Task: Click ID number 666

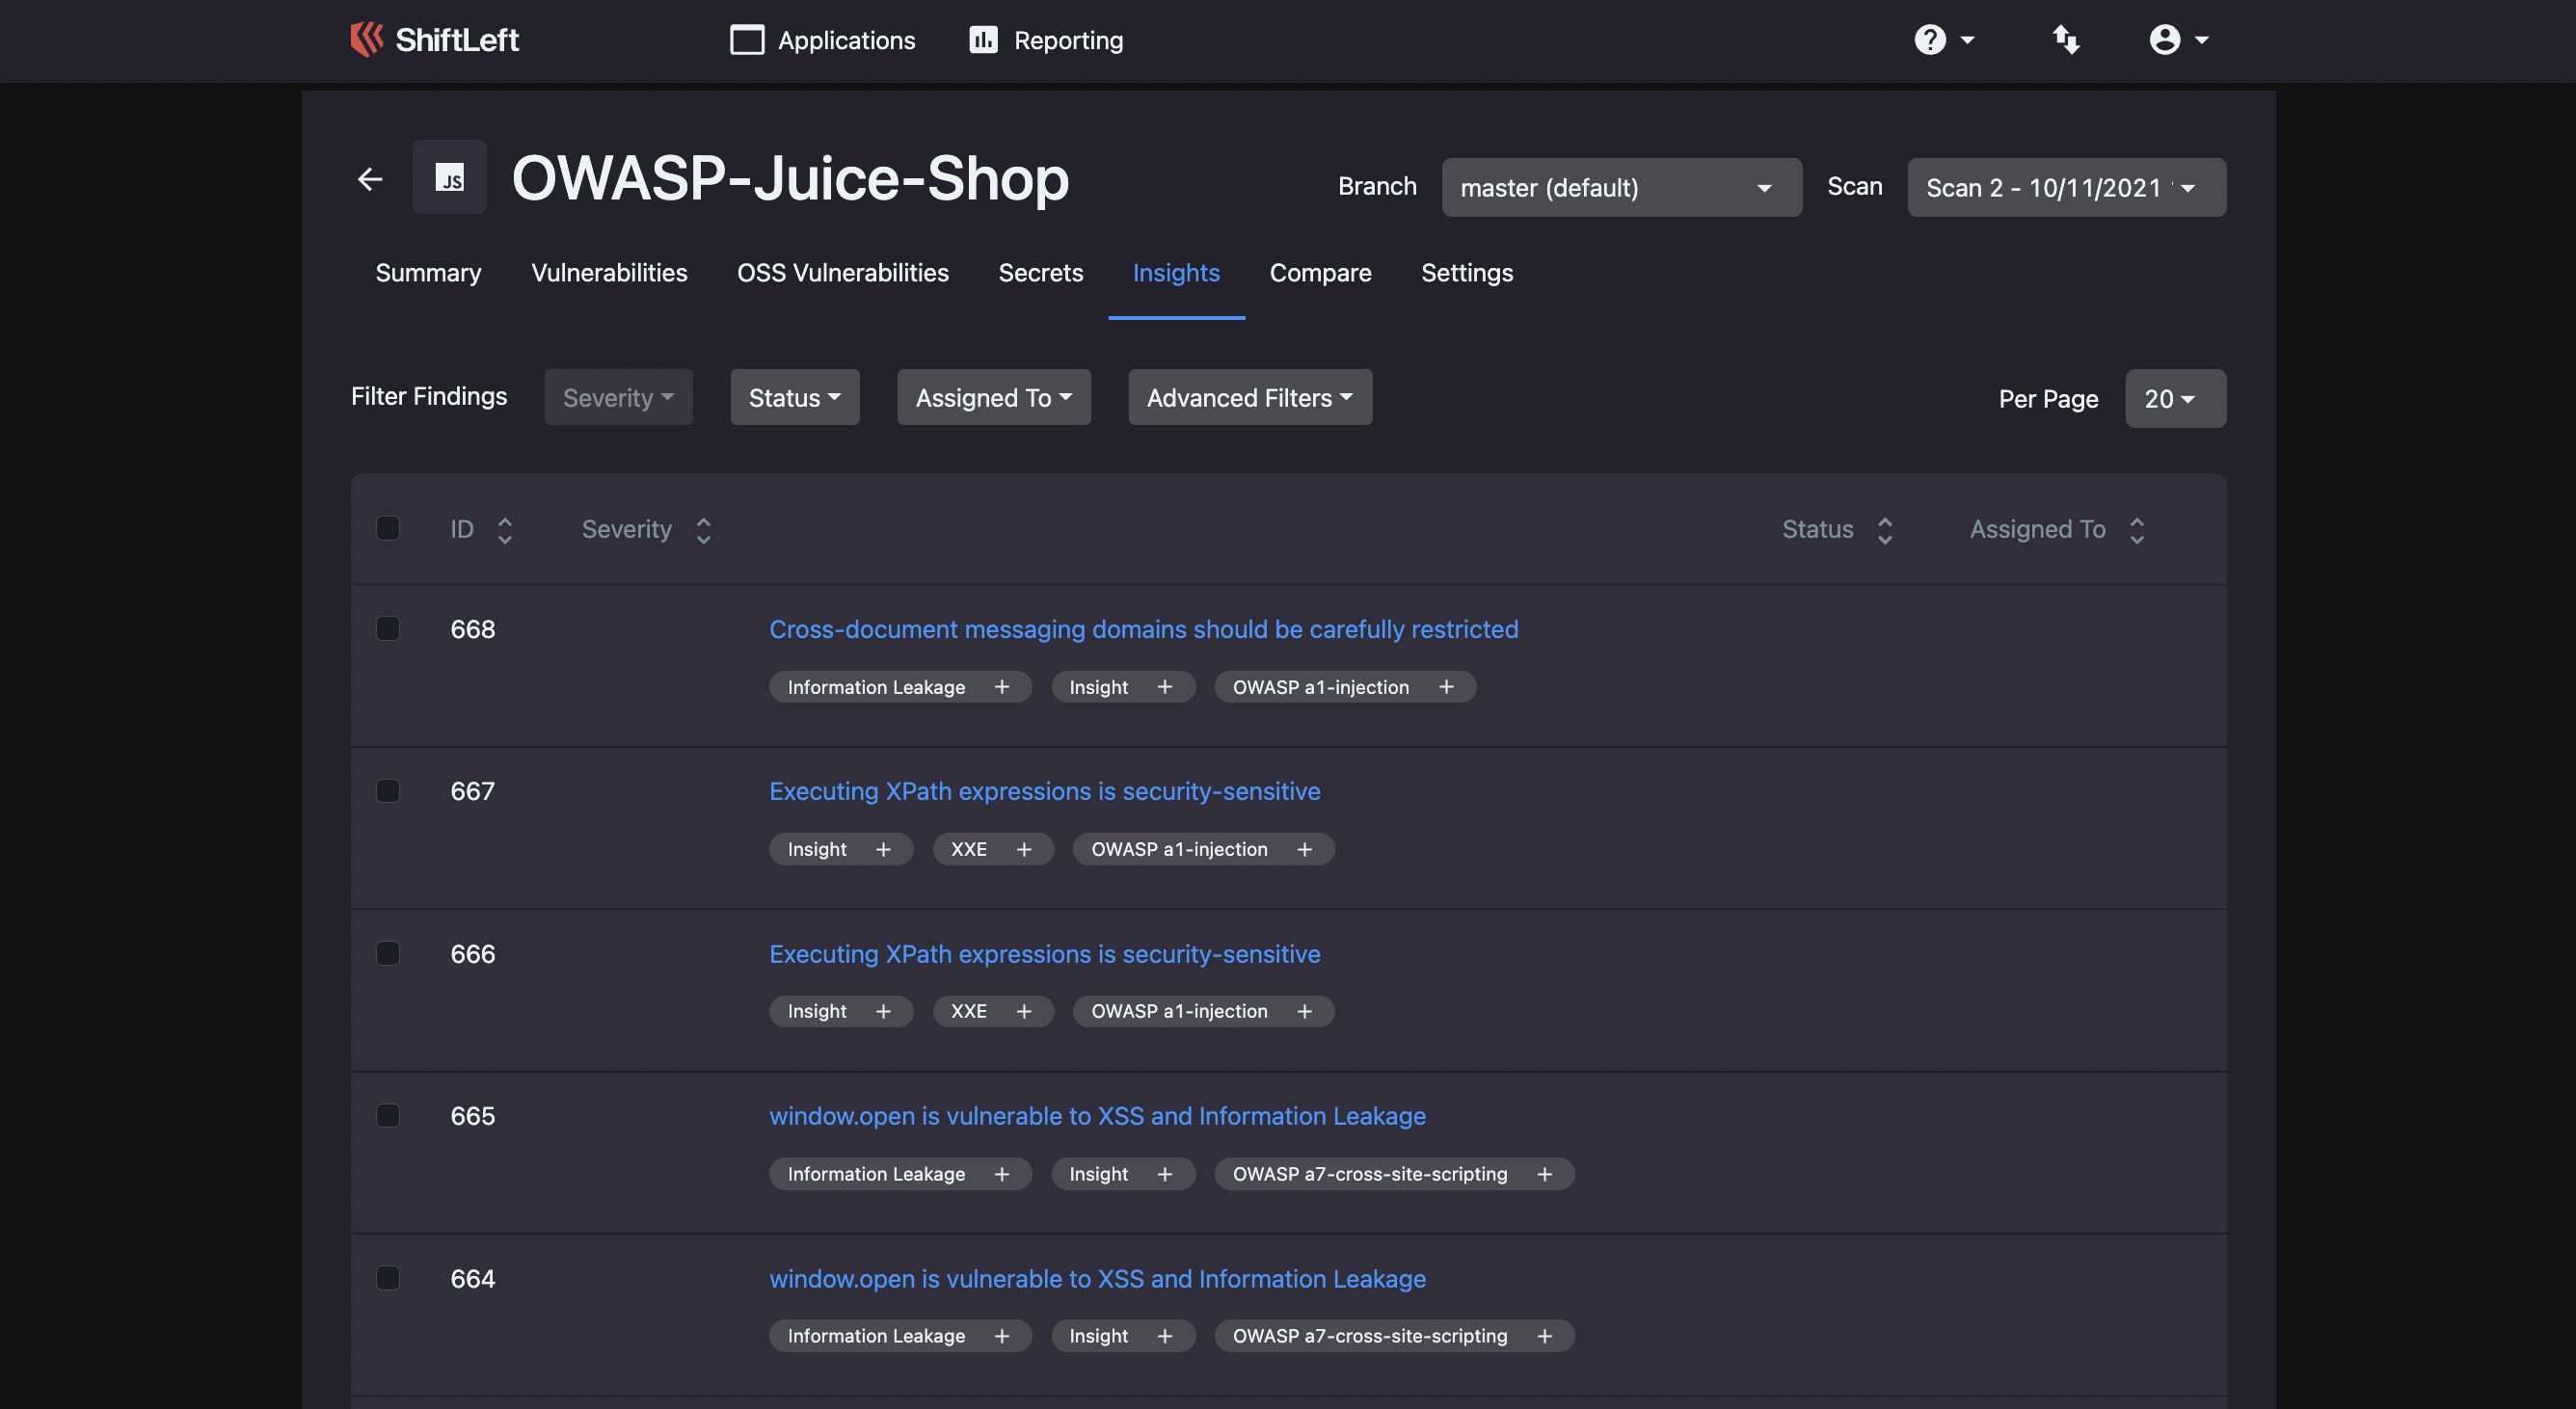Action: click(472, 954)
